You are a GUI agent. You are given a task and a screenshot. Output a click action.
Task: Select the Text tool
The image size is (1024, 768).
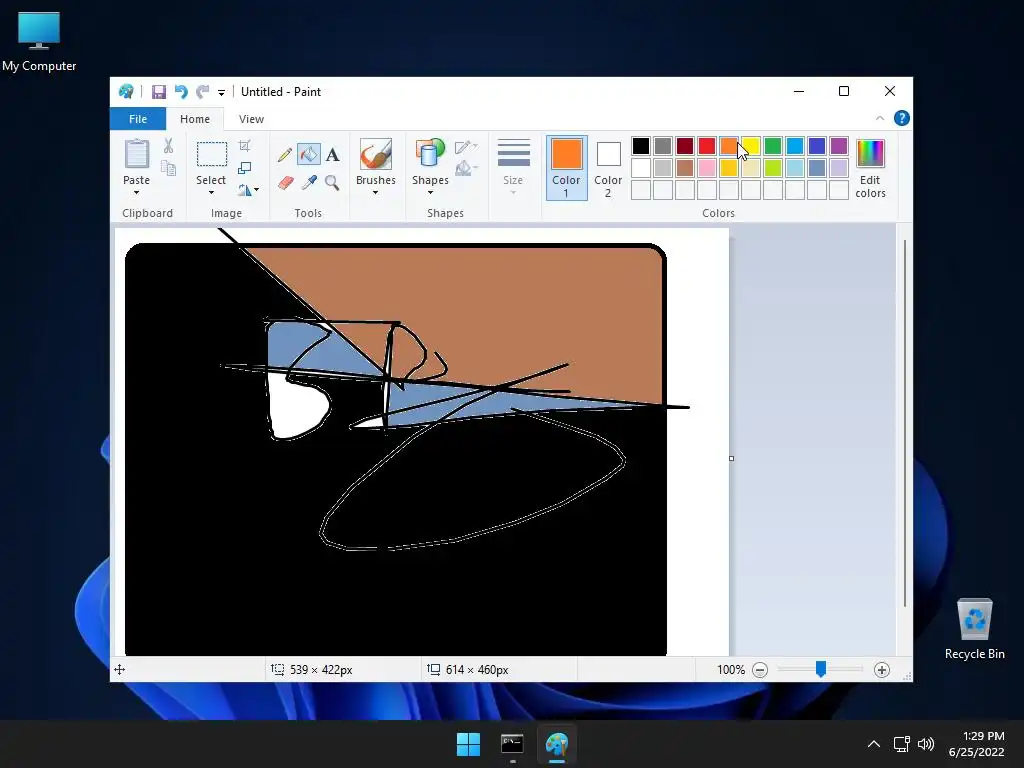[333, 155]
